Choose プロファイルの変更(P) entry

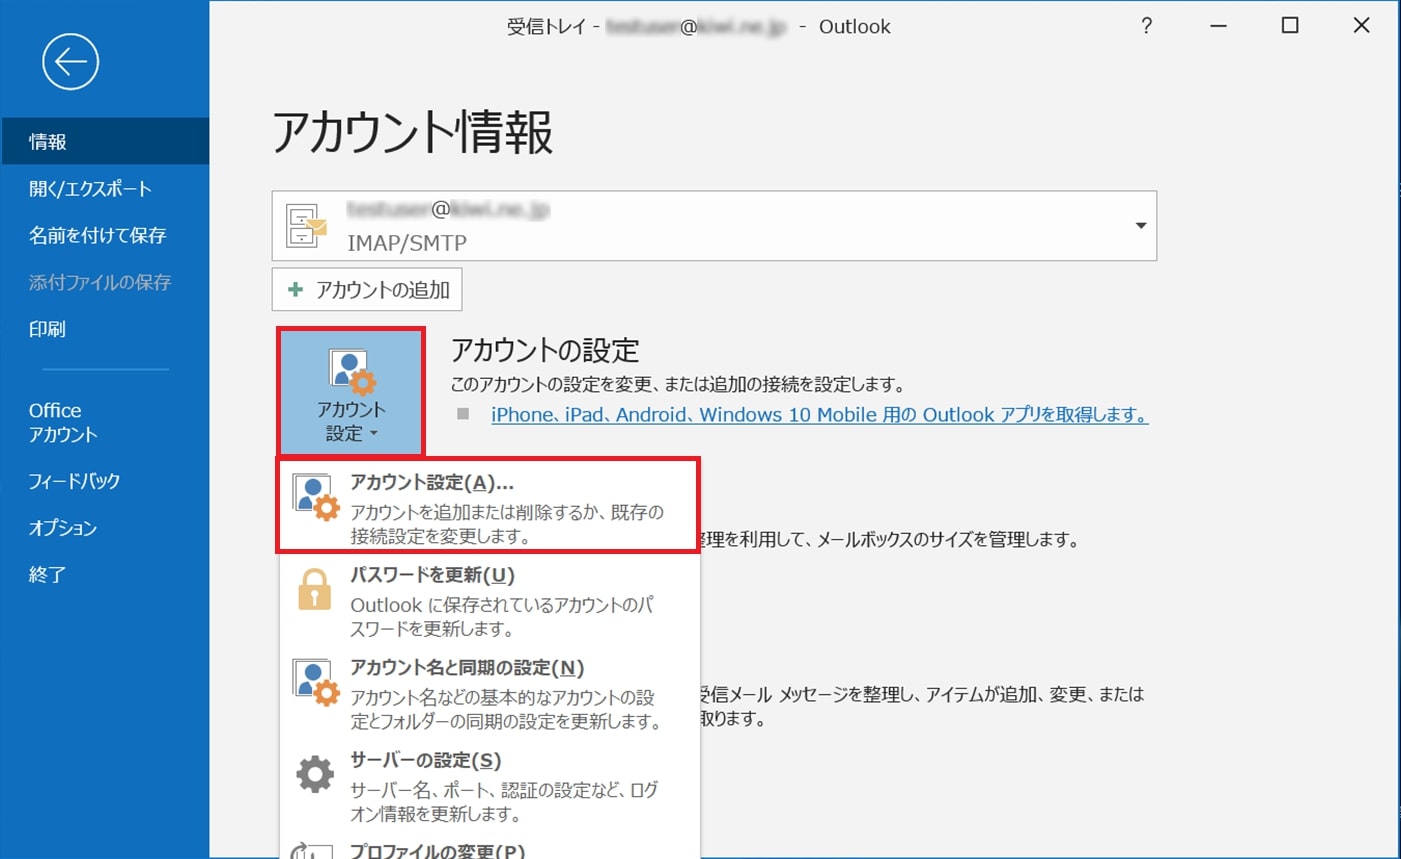[490, 848]
